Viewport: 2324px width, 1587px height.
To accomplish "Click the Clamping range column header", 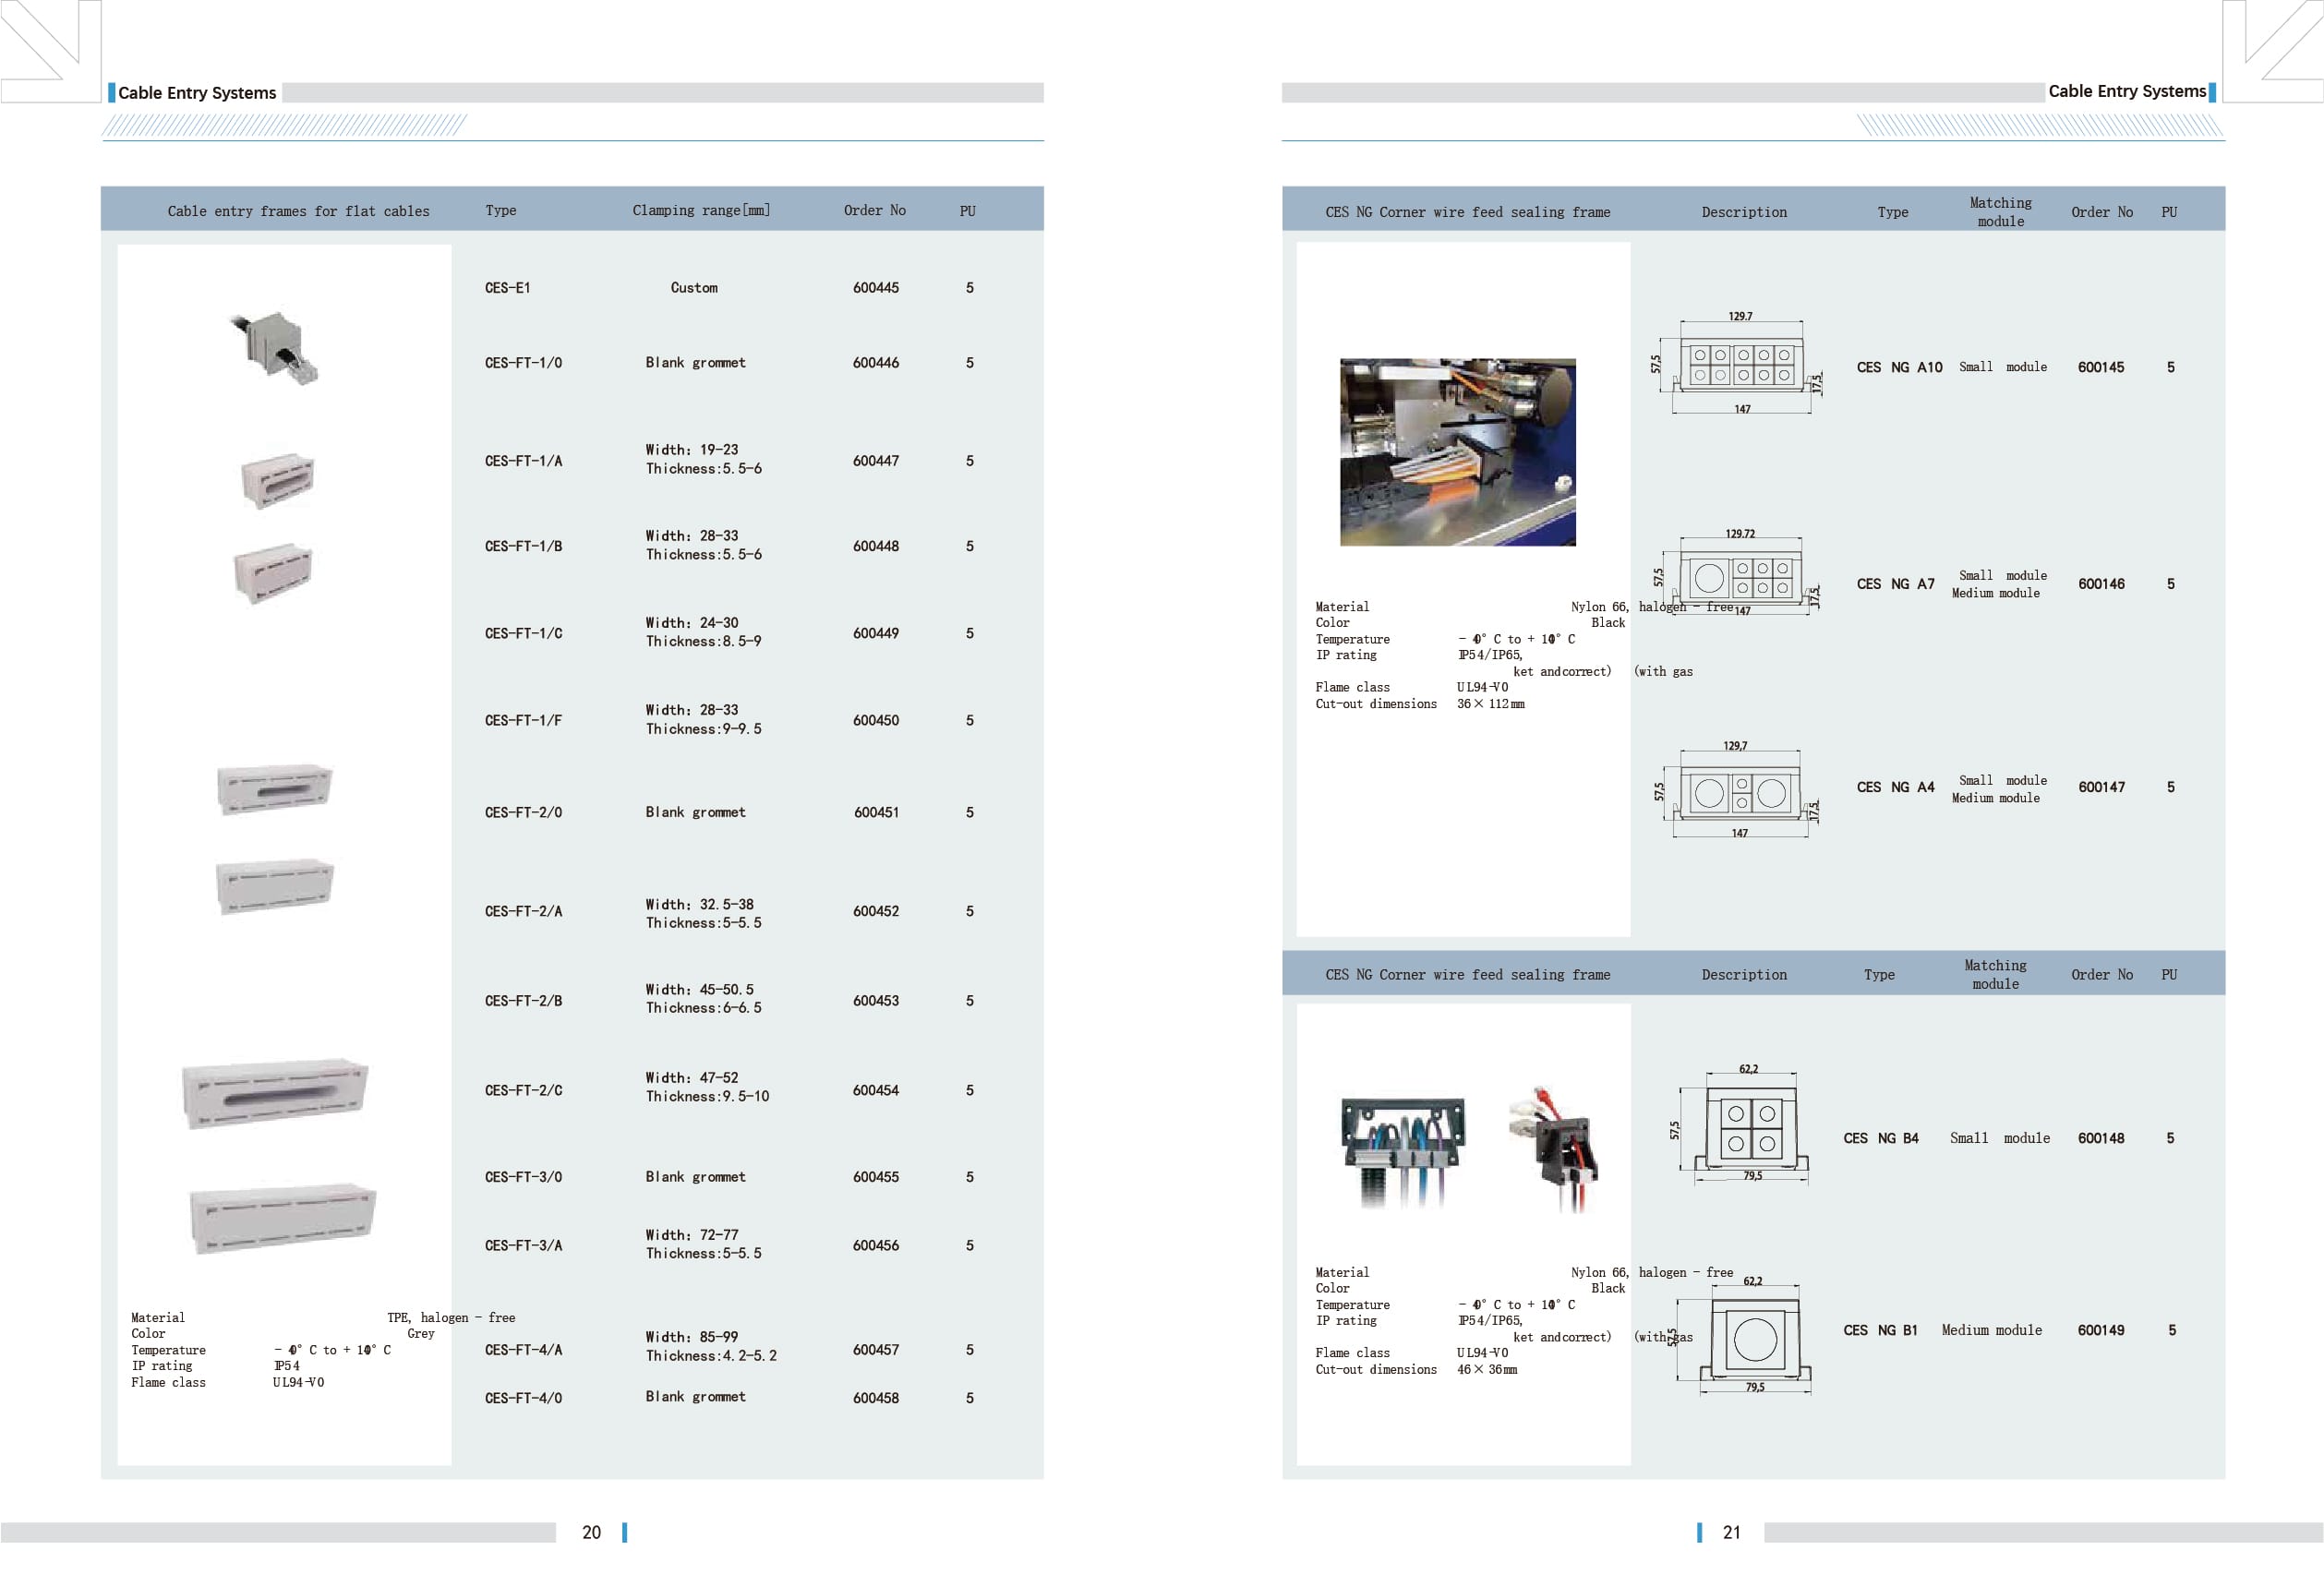I will coord(701,211).
